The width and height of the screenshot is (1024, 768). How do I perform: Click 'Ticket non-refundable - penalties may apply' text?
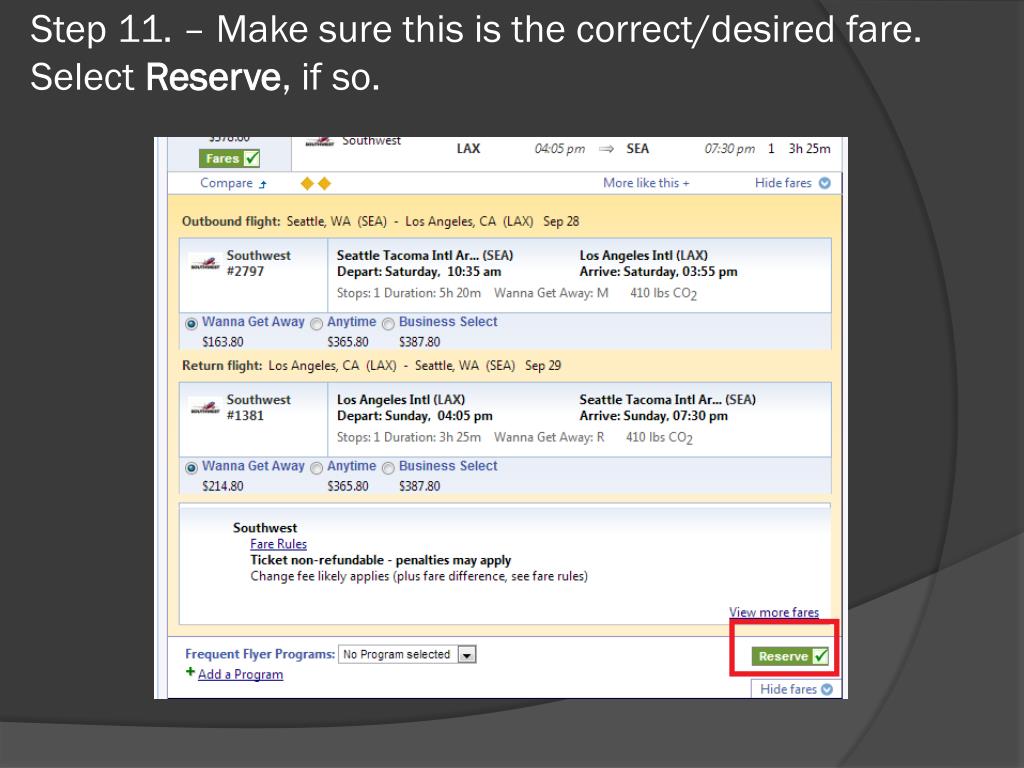tap(381, 560)
